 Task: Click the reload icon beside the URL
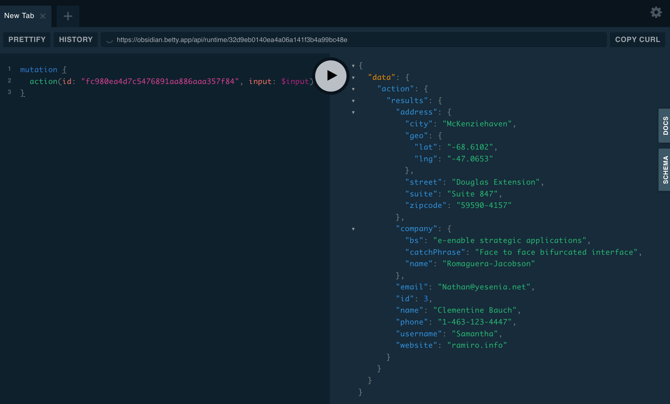coord(109,40)
